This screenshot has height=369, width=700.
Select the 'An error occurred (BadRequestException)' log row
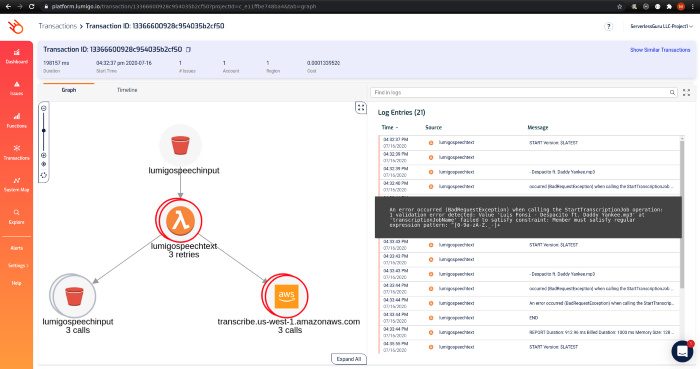pos(529,303)
